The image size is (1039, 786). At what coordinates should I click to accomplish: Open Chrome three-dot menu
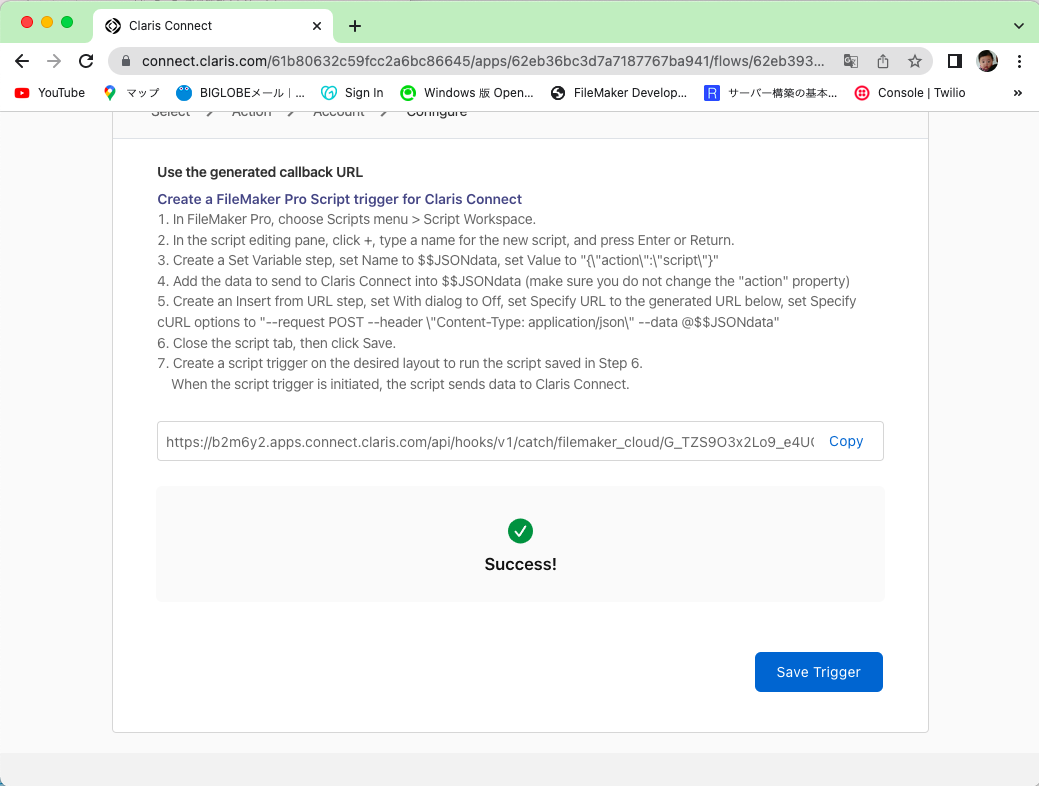(x=1019, y=61)
